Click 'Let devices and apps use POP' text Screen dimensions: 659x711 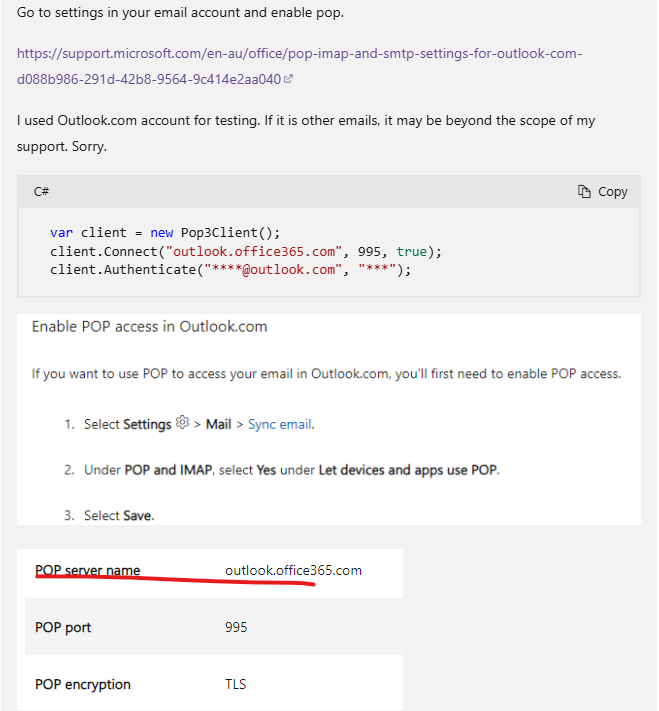(x=408, y=470)
